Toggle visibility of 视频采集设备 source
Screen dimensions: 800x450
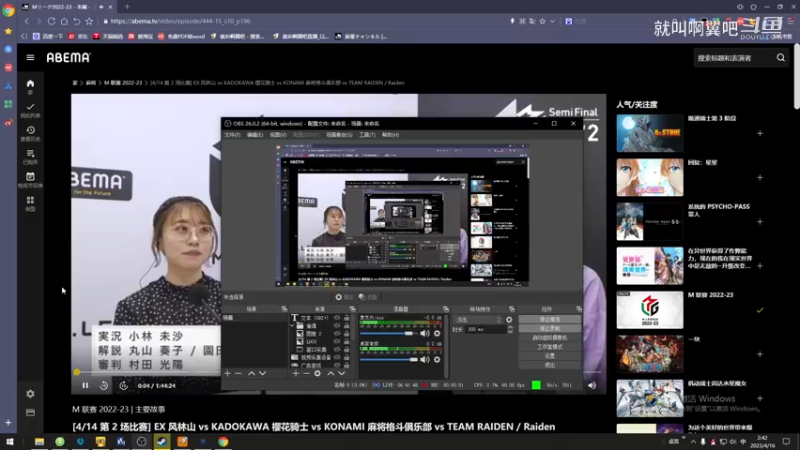pyautogui.click(x=337, y=358)
